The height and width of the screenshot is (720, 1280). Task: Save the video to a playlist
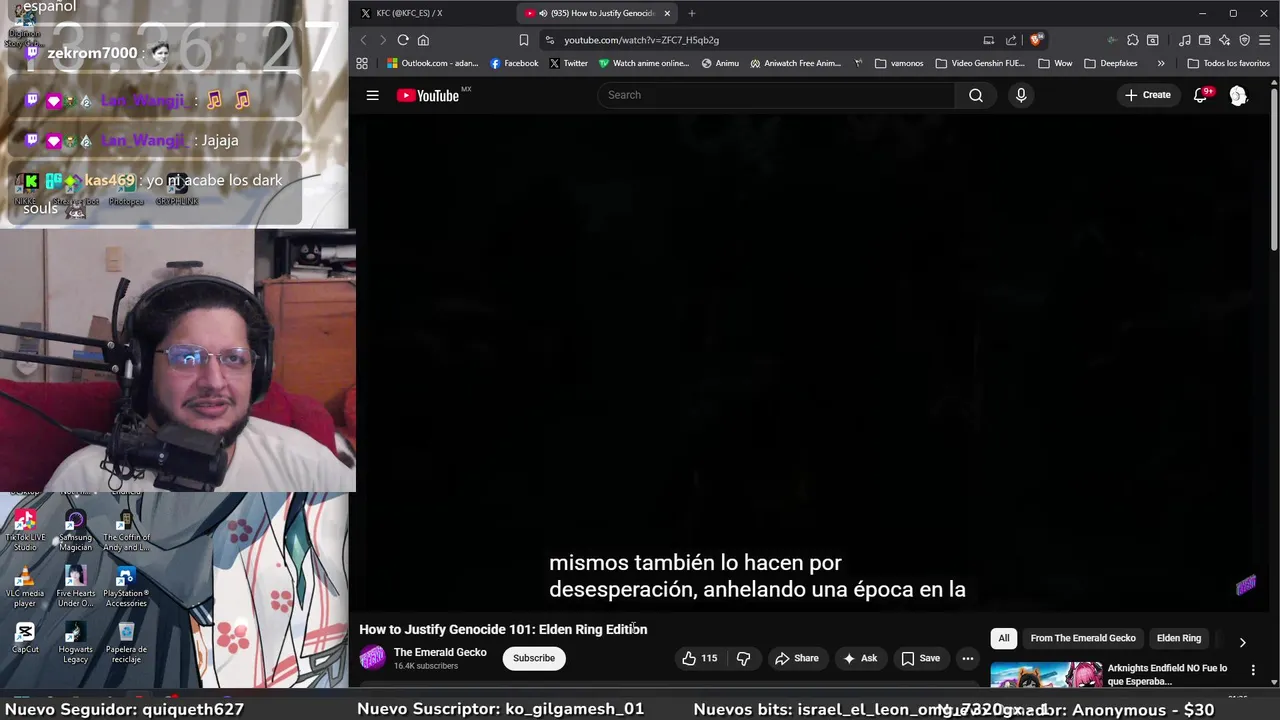coord(921,658)
